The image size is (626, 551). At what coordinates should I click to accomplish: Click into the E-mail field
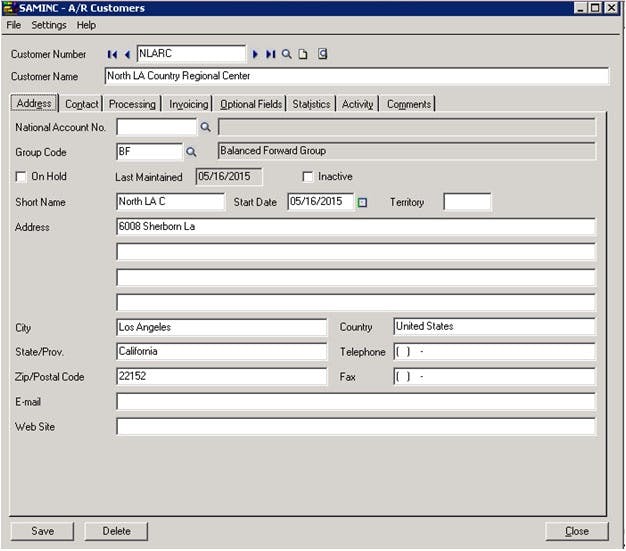[356, 402]
